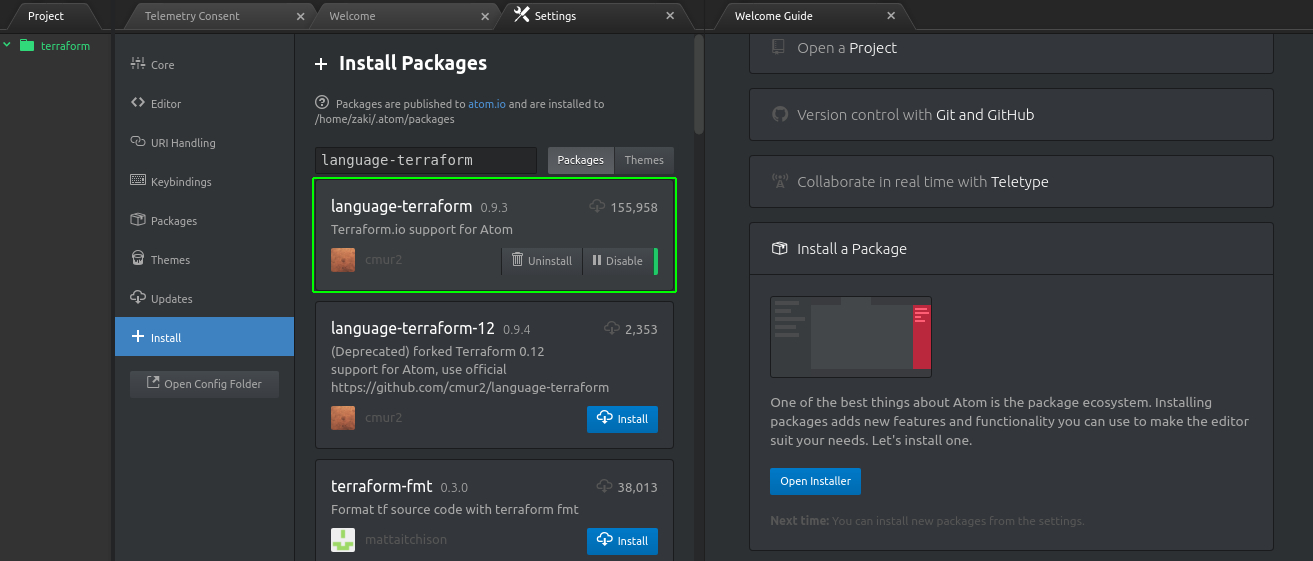Click the Settings tab tools icon
The height and width of the screenshot is (561, 1313).
(521, 16)
